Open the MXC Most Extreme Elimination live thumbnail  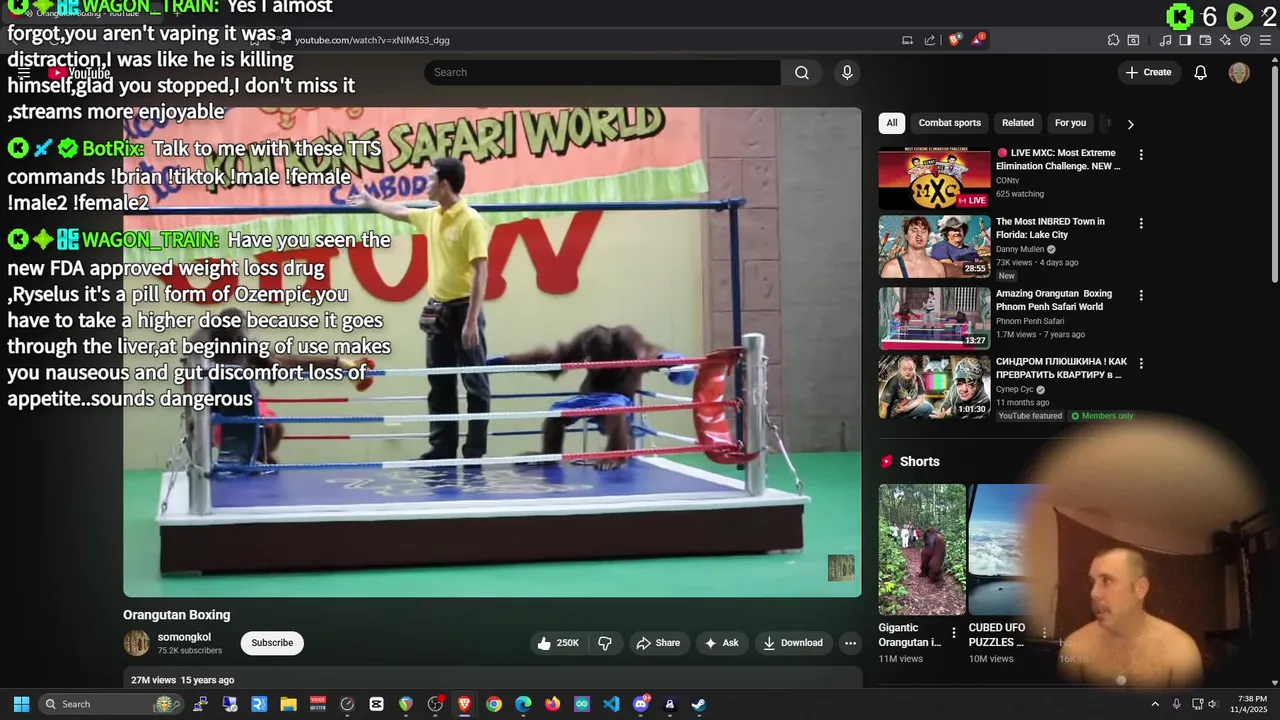click(x=934, y=178)
